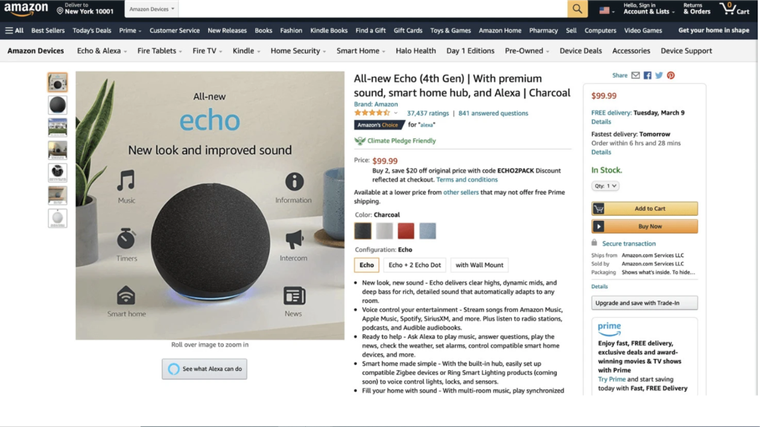760x427 pixels.
Task: Share the product on Pinterest
Action: pyautogui.click(x=671, y=75)
